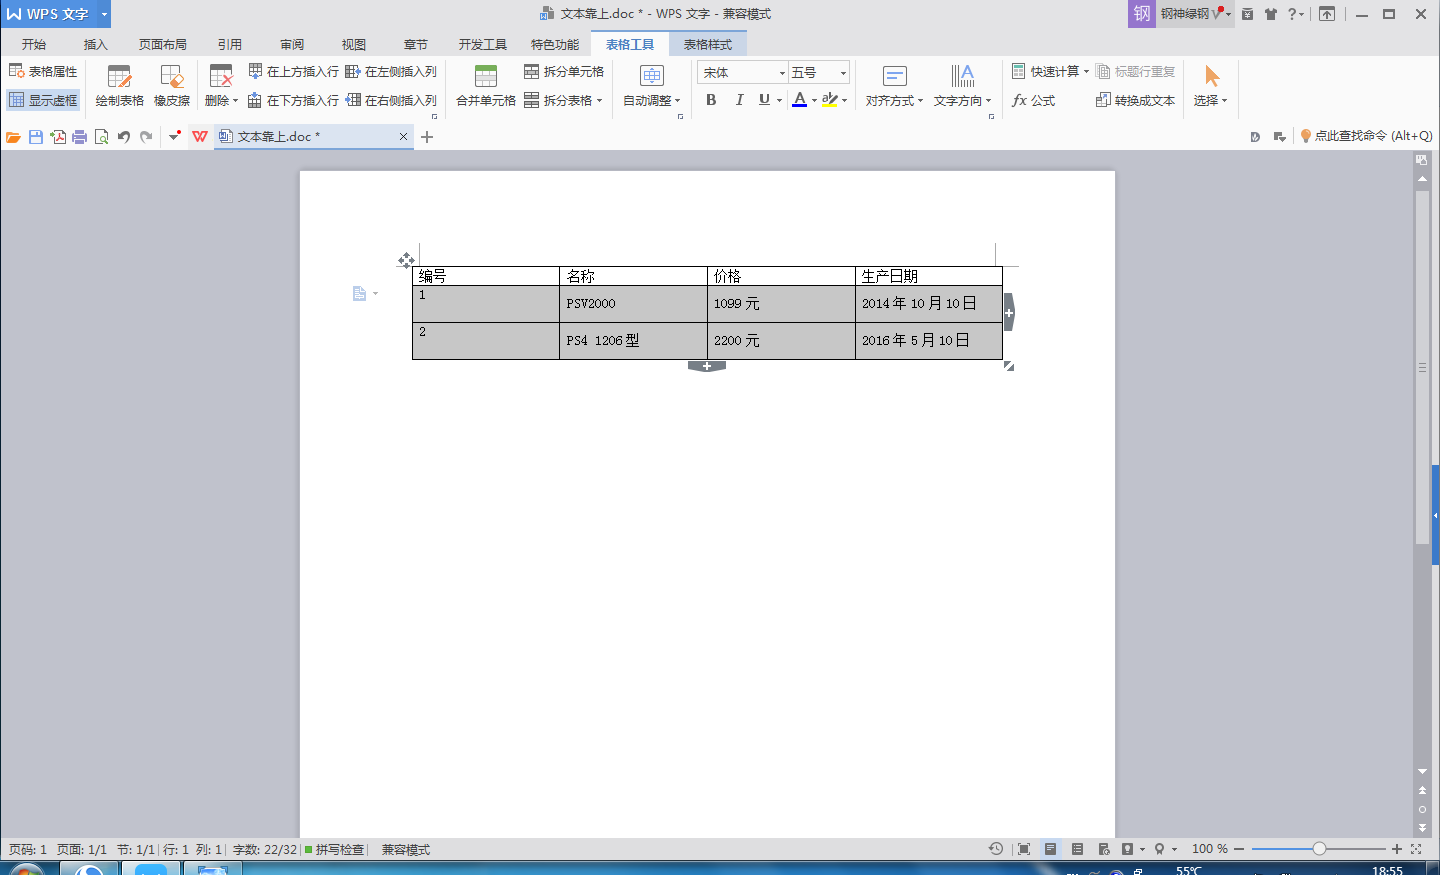
Task: Open 表格属性 table properties
Action: (x=43, y=71)
